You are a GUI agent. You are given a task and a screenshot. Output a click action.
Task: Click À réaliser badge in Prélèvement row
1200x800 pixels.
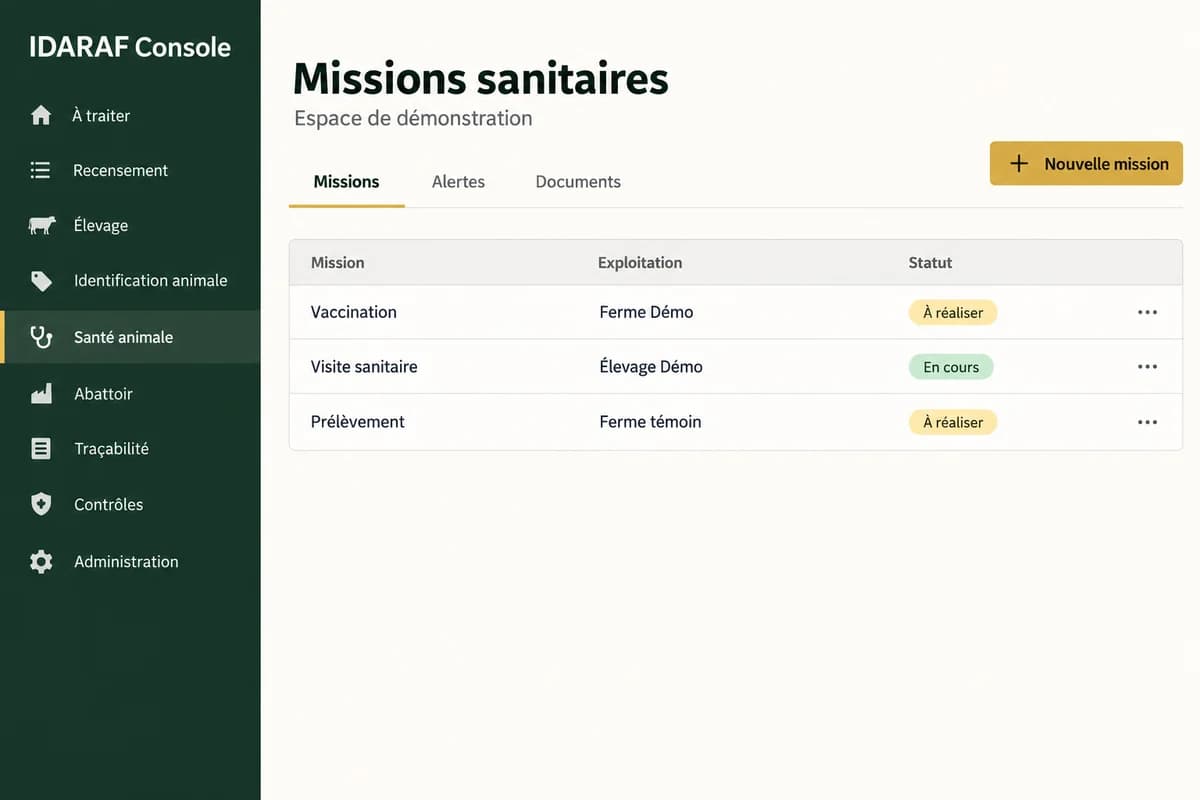click(953, 422)
